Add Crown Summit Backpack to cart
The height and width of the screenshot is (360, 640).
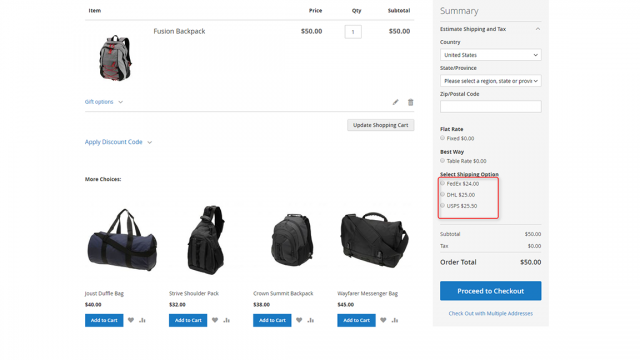272,320
